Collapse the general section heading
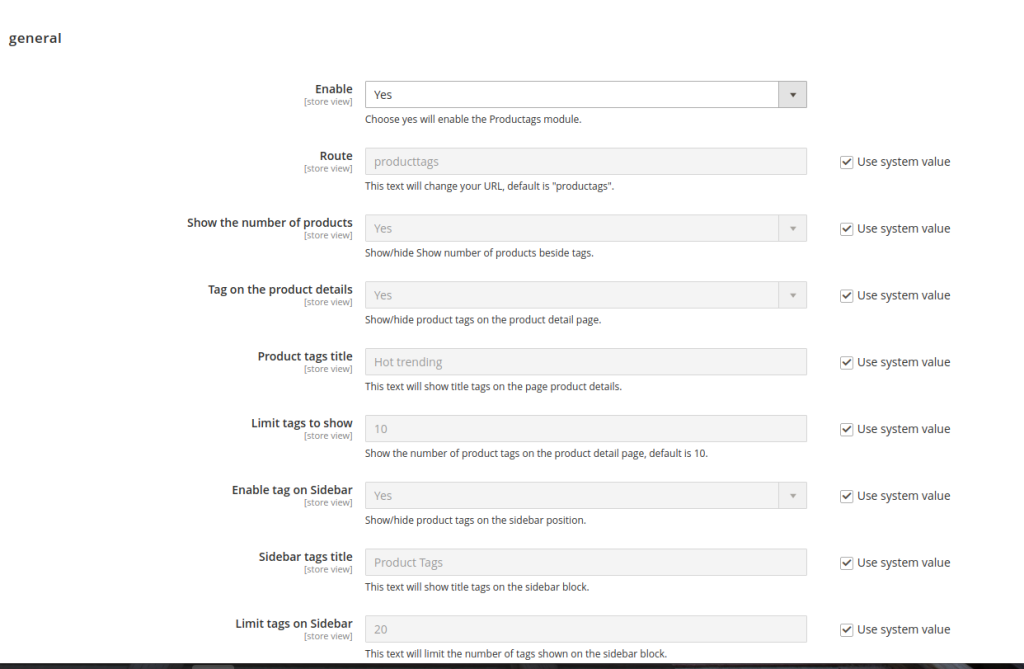This screenshot has width=1024, height=669. click(x=35, y=39)
